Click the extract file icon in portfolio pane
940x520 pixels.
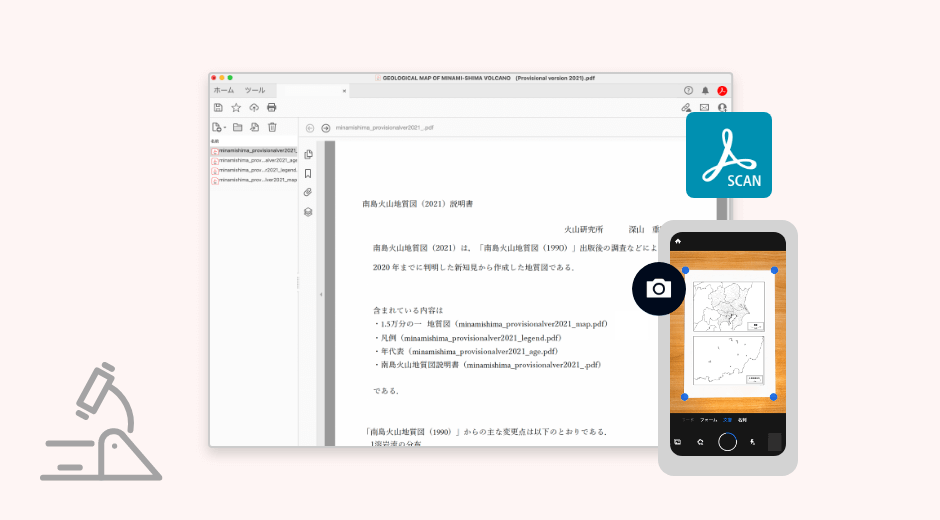[x=255, y=127]
